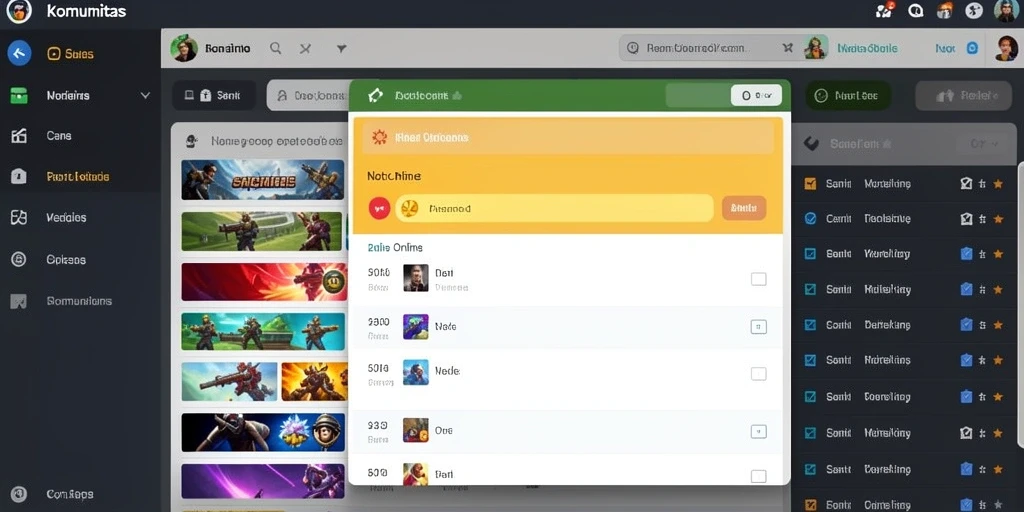Image resolution: width=1024 pixels, height=512 pixels.
Task: Click the green Nnat Lsec button
Action: tap(848, 96)
